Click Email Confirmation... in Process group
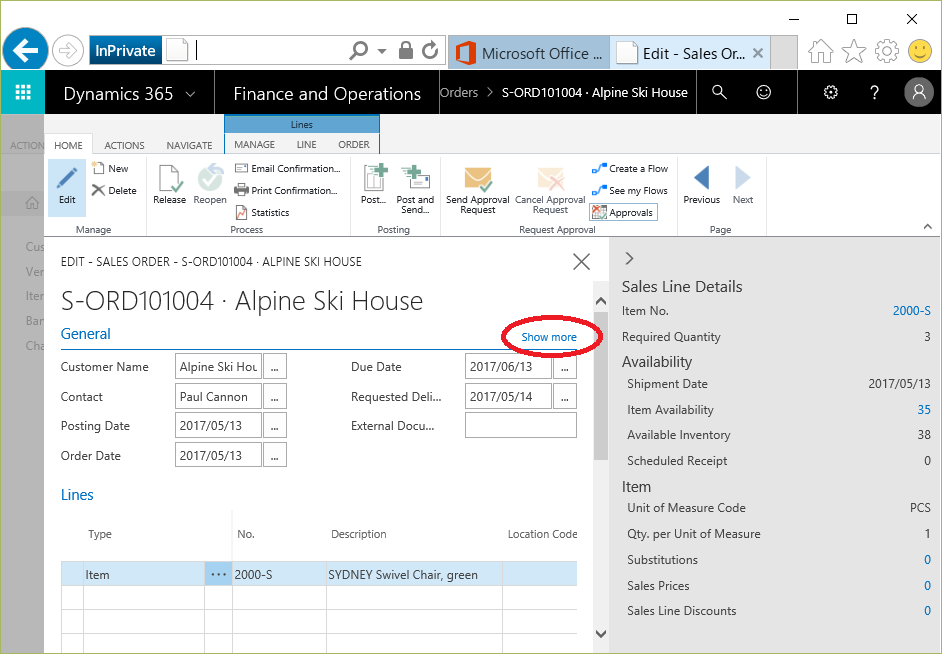The image size is (942, 654). click(x=288, y=169)
